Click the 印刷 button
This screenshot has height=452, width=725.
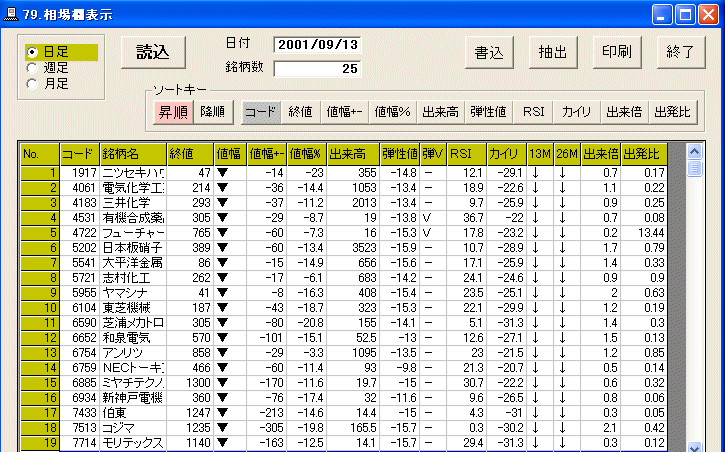pyautogui.click(x=617, y=52)
